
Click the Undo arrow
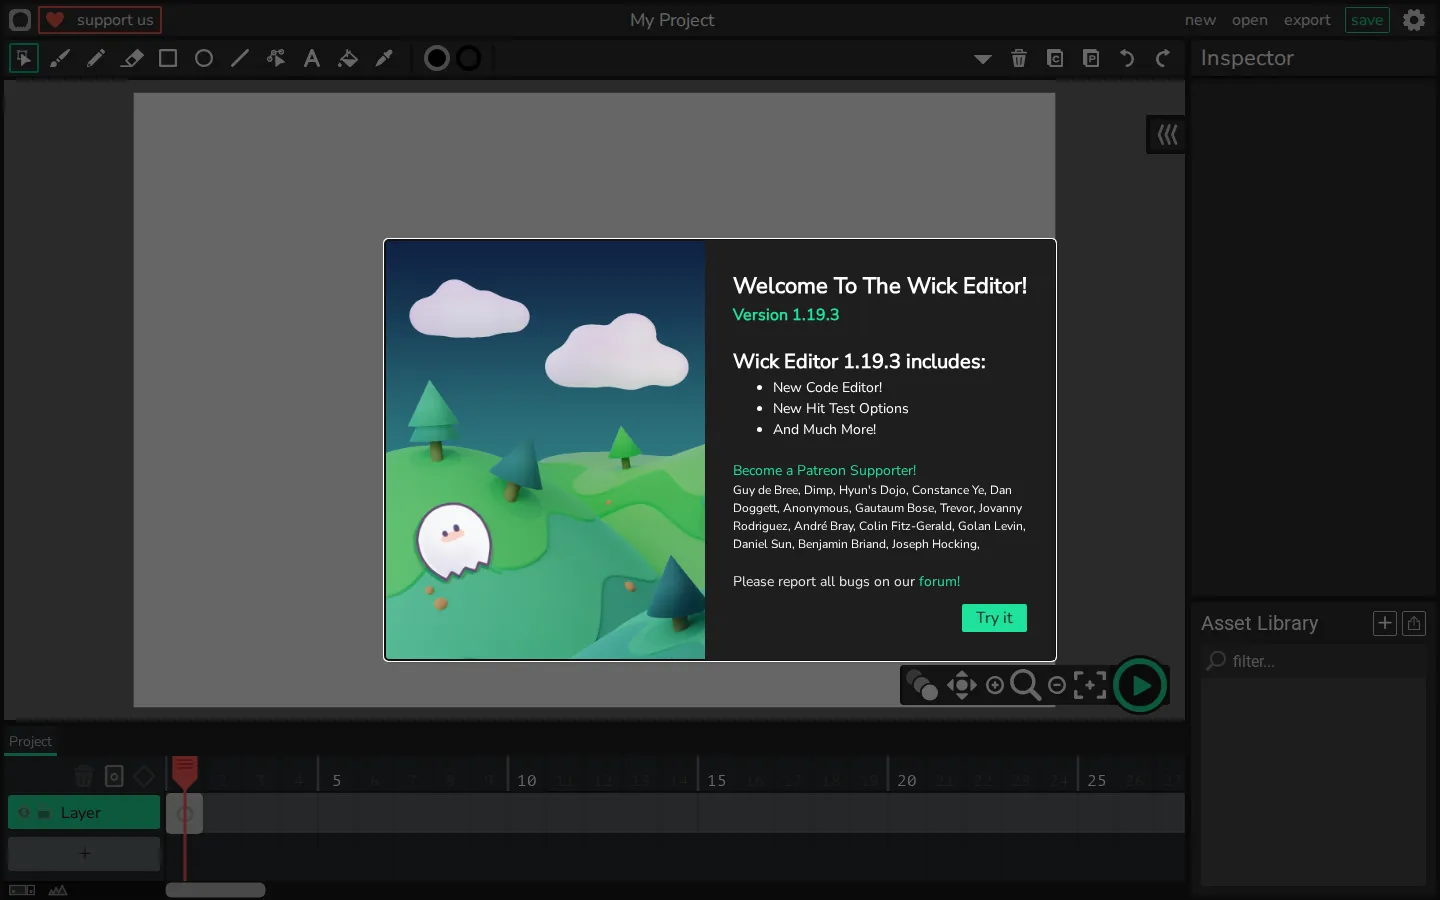pos(1127,58)
